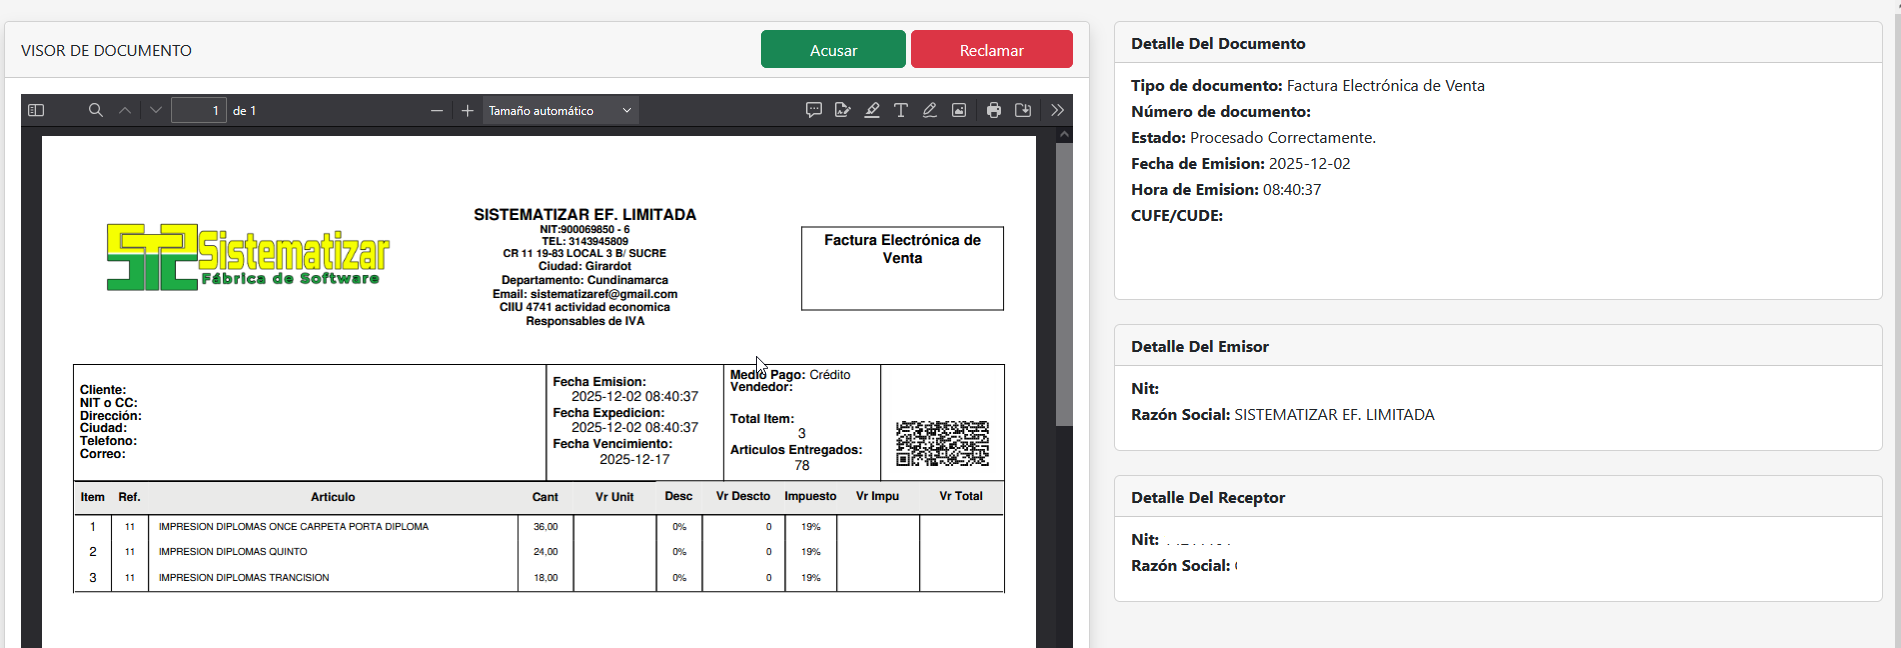The width and height of the screenshot is (1901, 648).
Task: Click the PDF viewer vertical scrollbar
Action: point(1064,285)
